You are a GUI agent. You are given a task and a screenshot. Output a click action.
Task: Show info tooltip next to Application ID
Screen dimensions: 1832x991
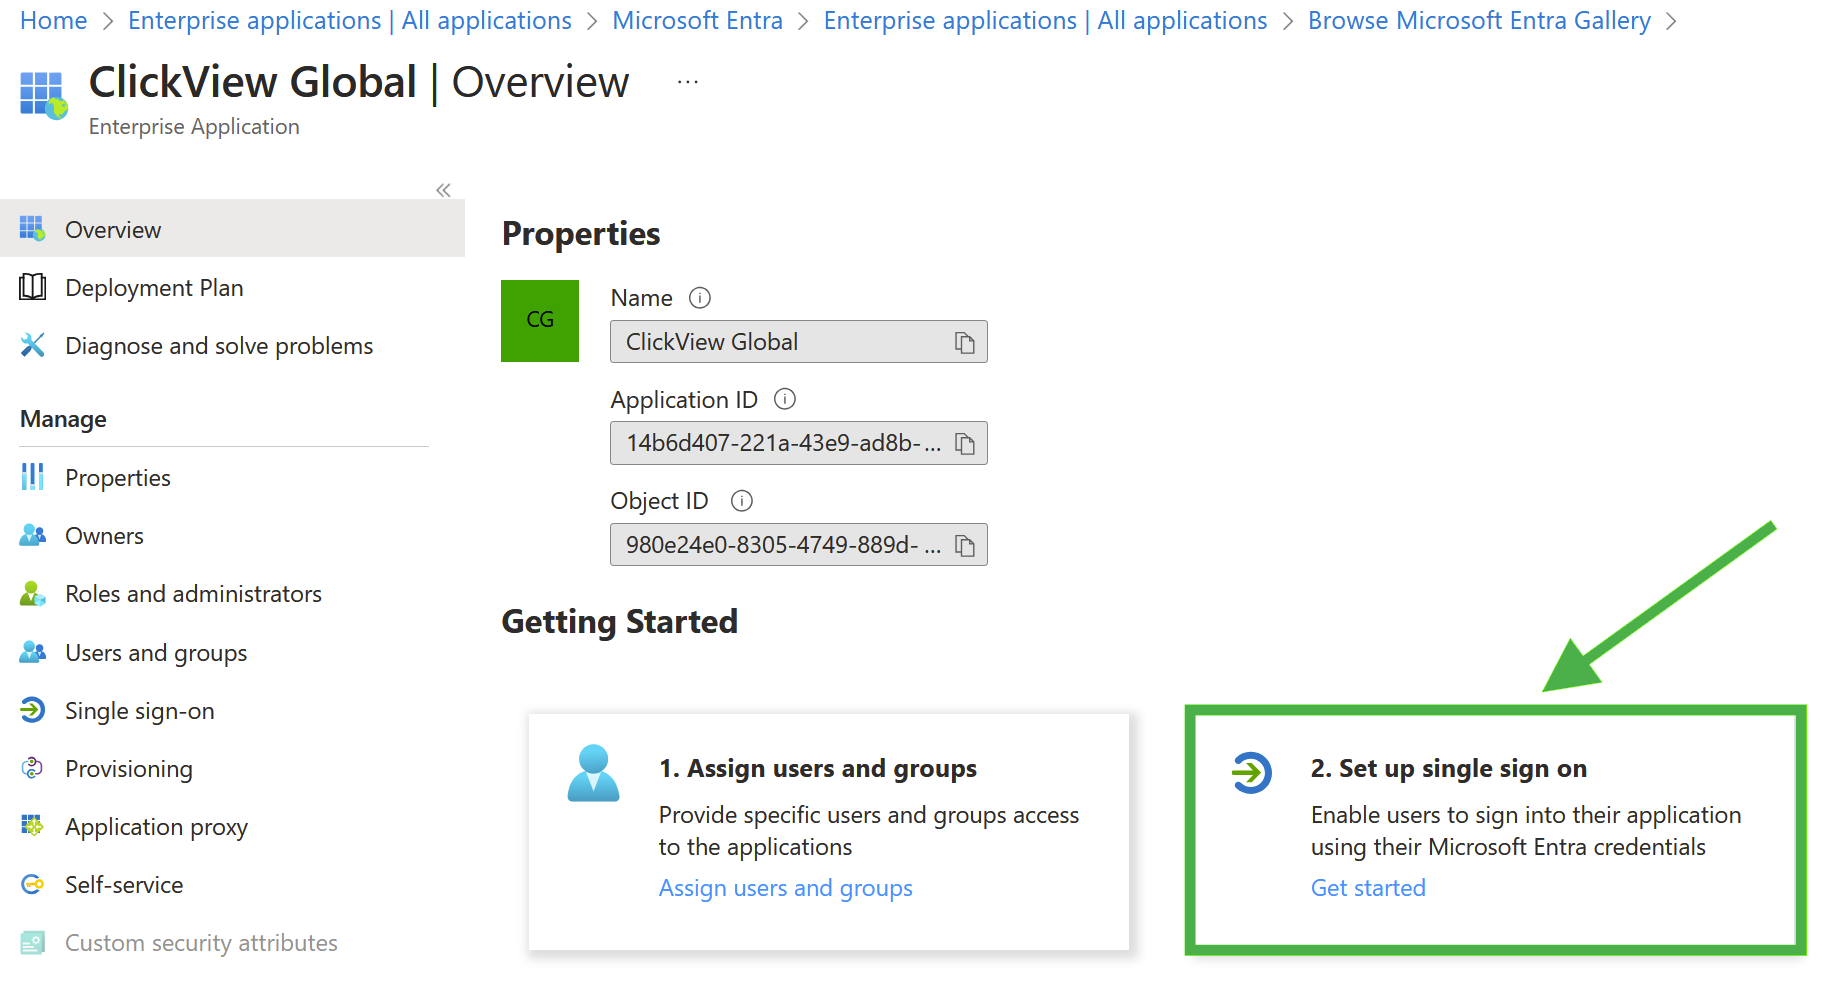(x=785, y=399)
